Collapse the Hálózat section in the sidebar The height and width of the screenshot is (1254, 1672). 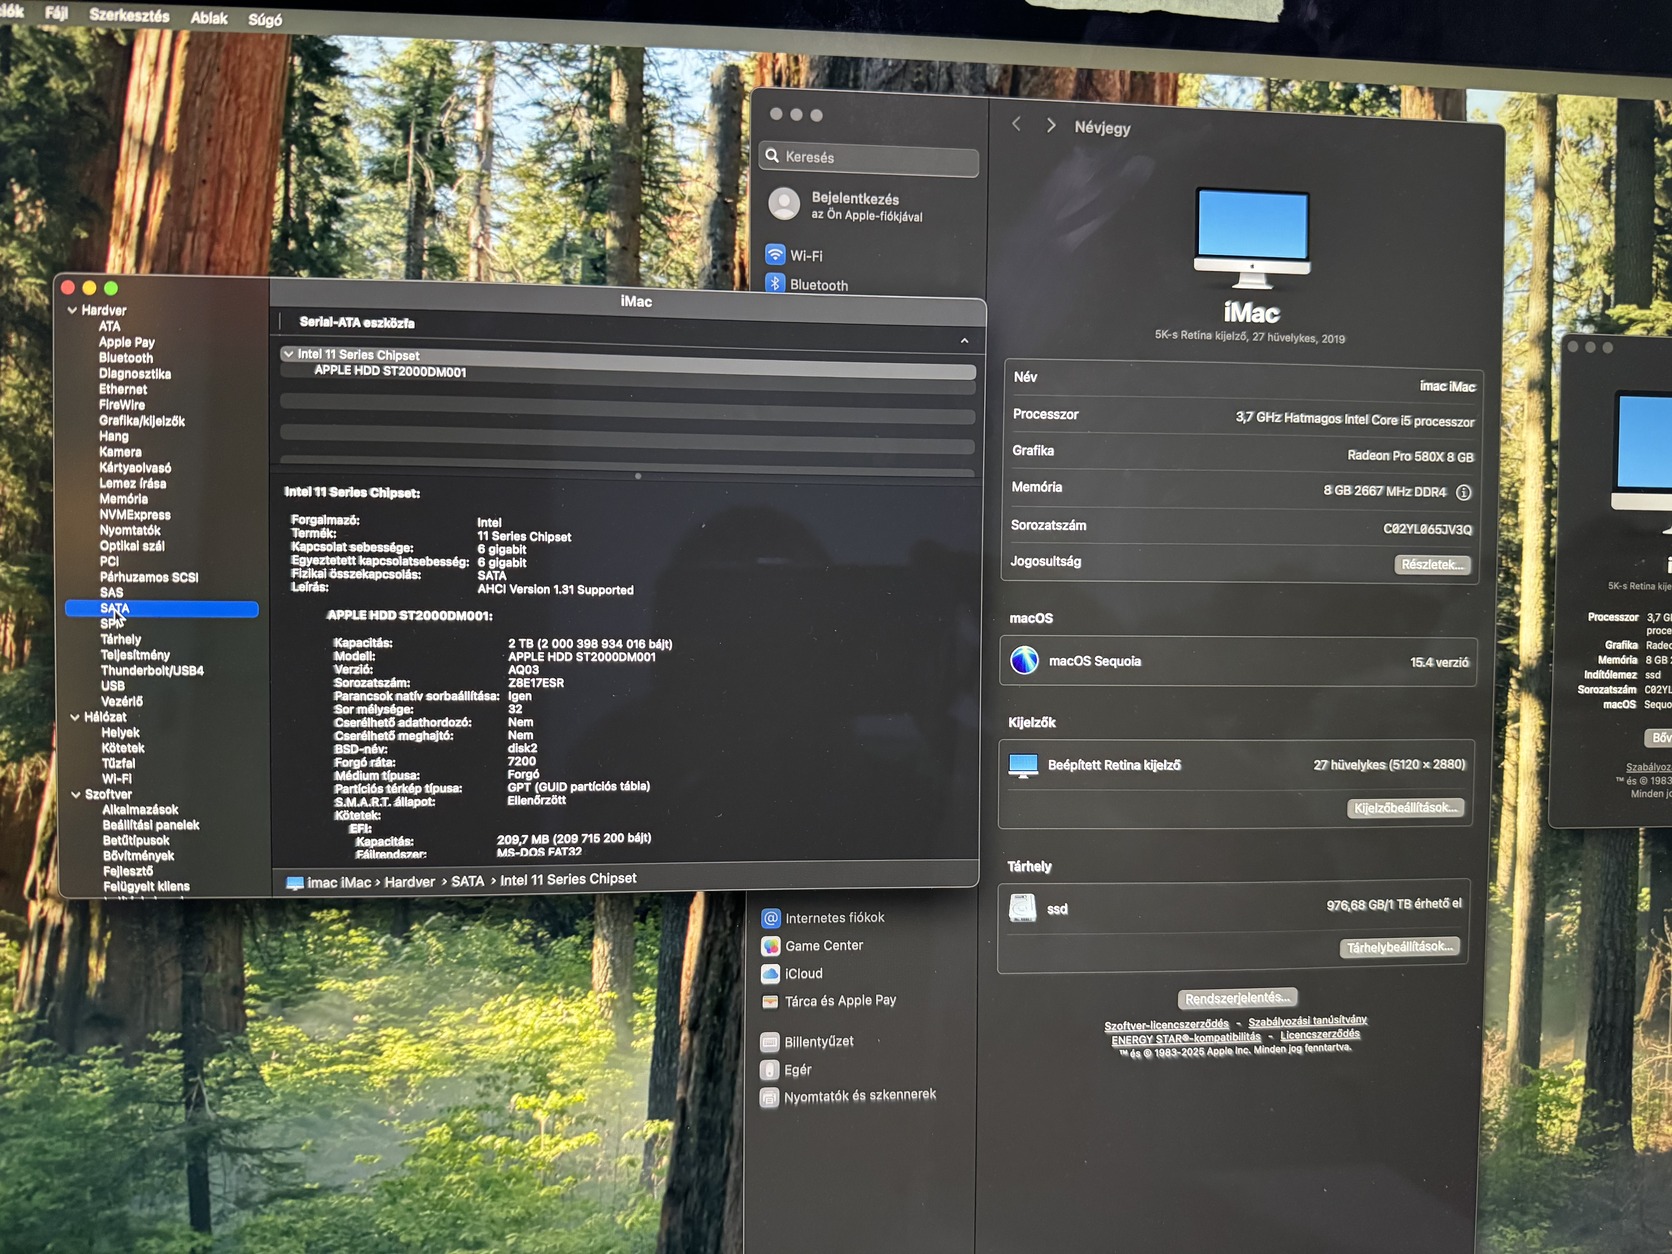pos(75,717)
